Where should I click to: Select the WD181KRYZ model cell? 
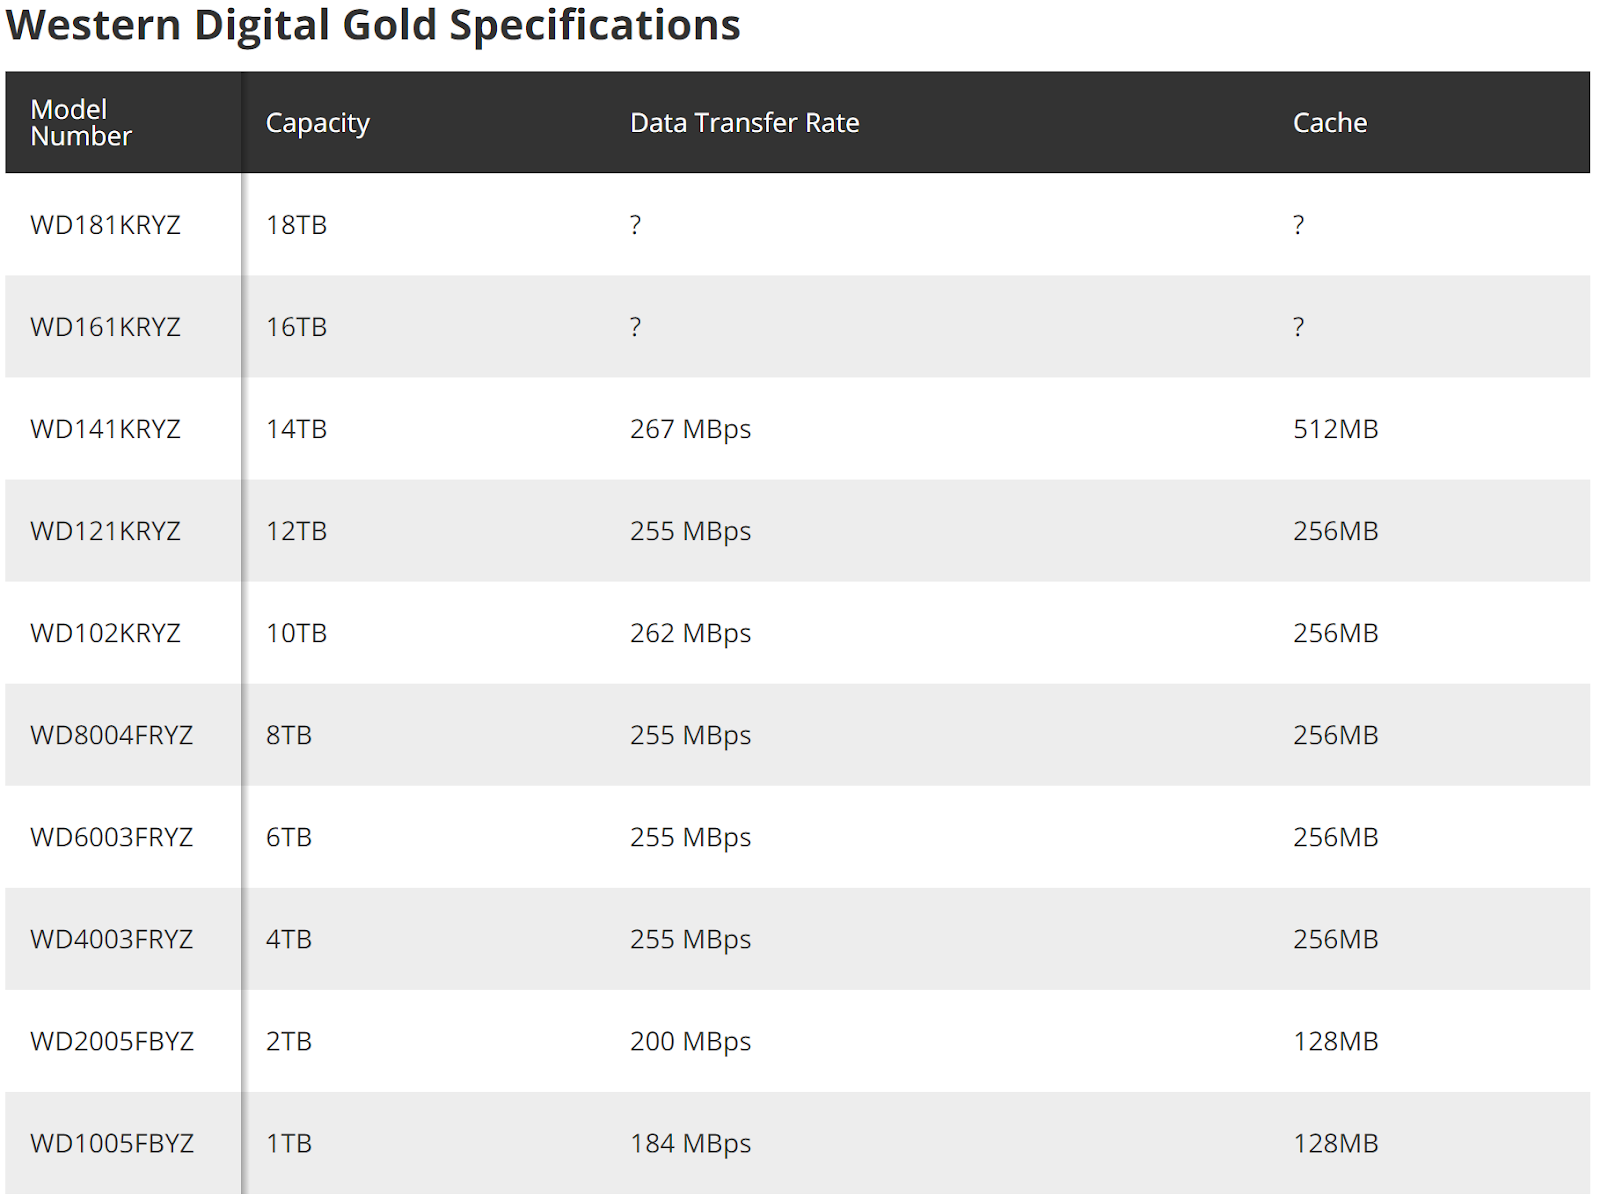tap(105, 225)
